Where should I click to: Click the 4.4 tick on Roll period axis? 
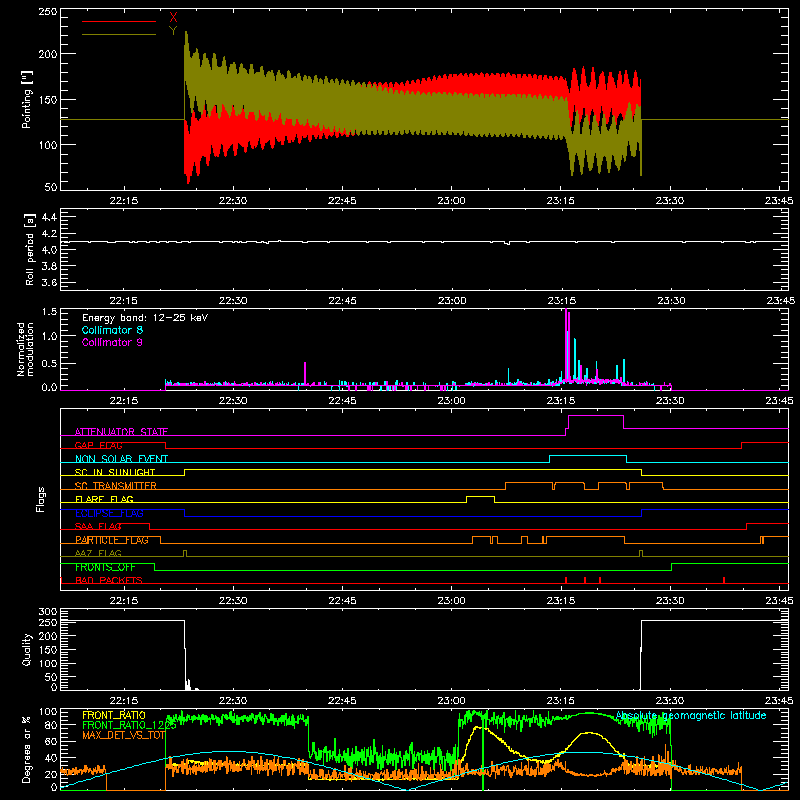(49, 217)
